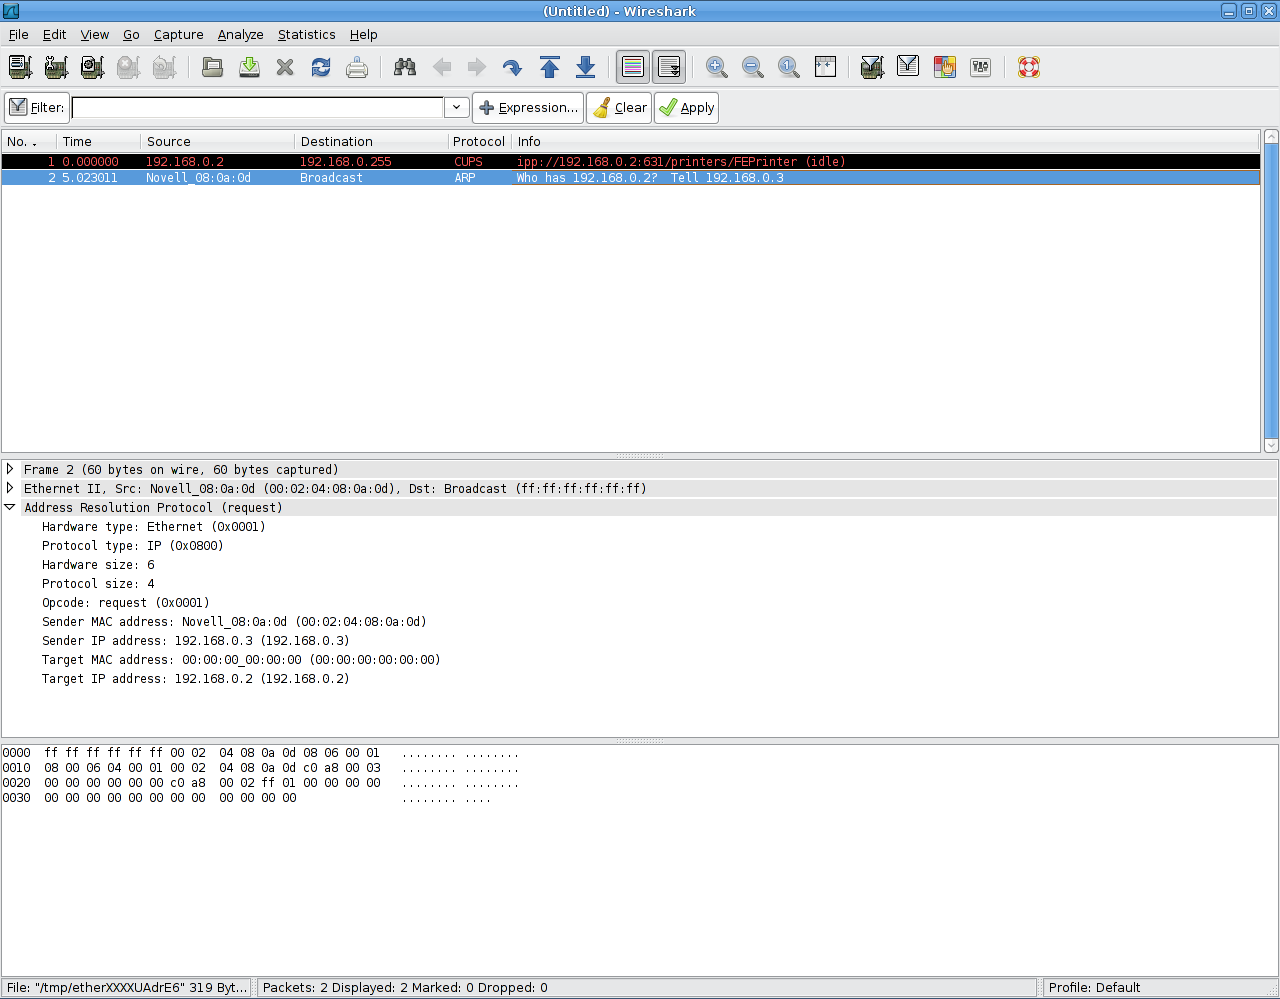This screenshot has height=999, width=1280.
Task: Open help lifebuoy icon
Action: [1029, 67]
